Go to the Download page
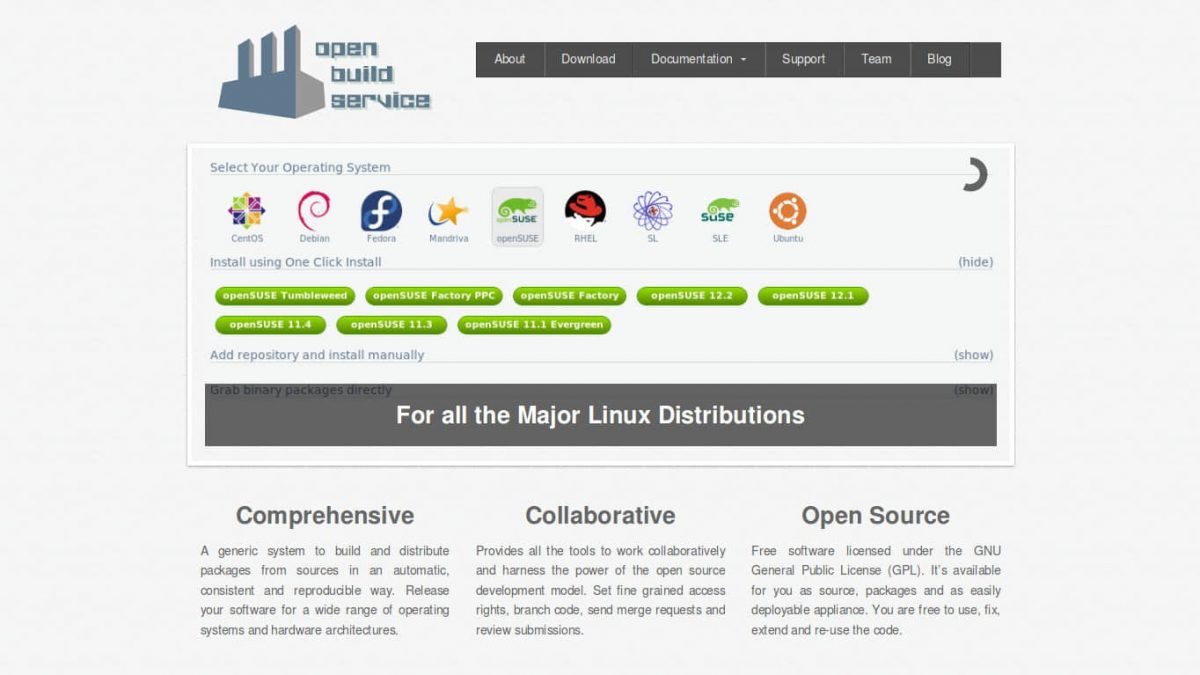This screenshot has height=675, width=1200. pos(588,59)
